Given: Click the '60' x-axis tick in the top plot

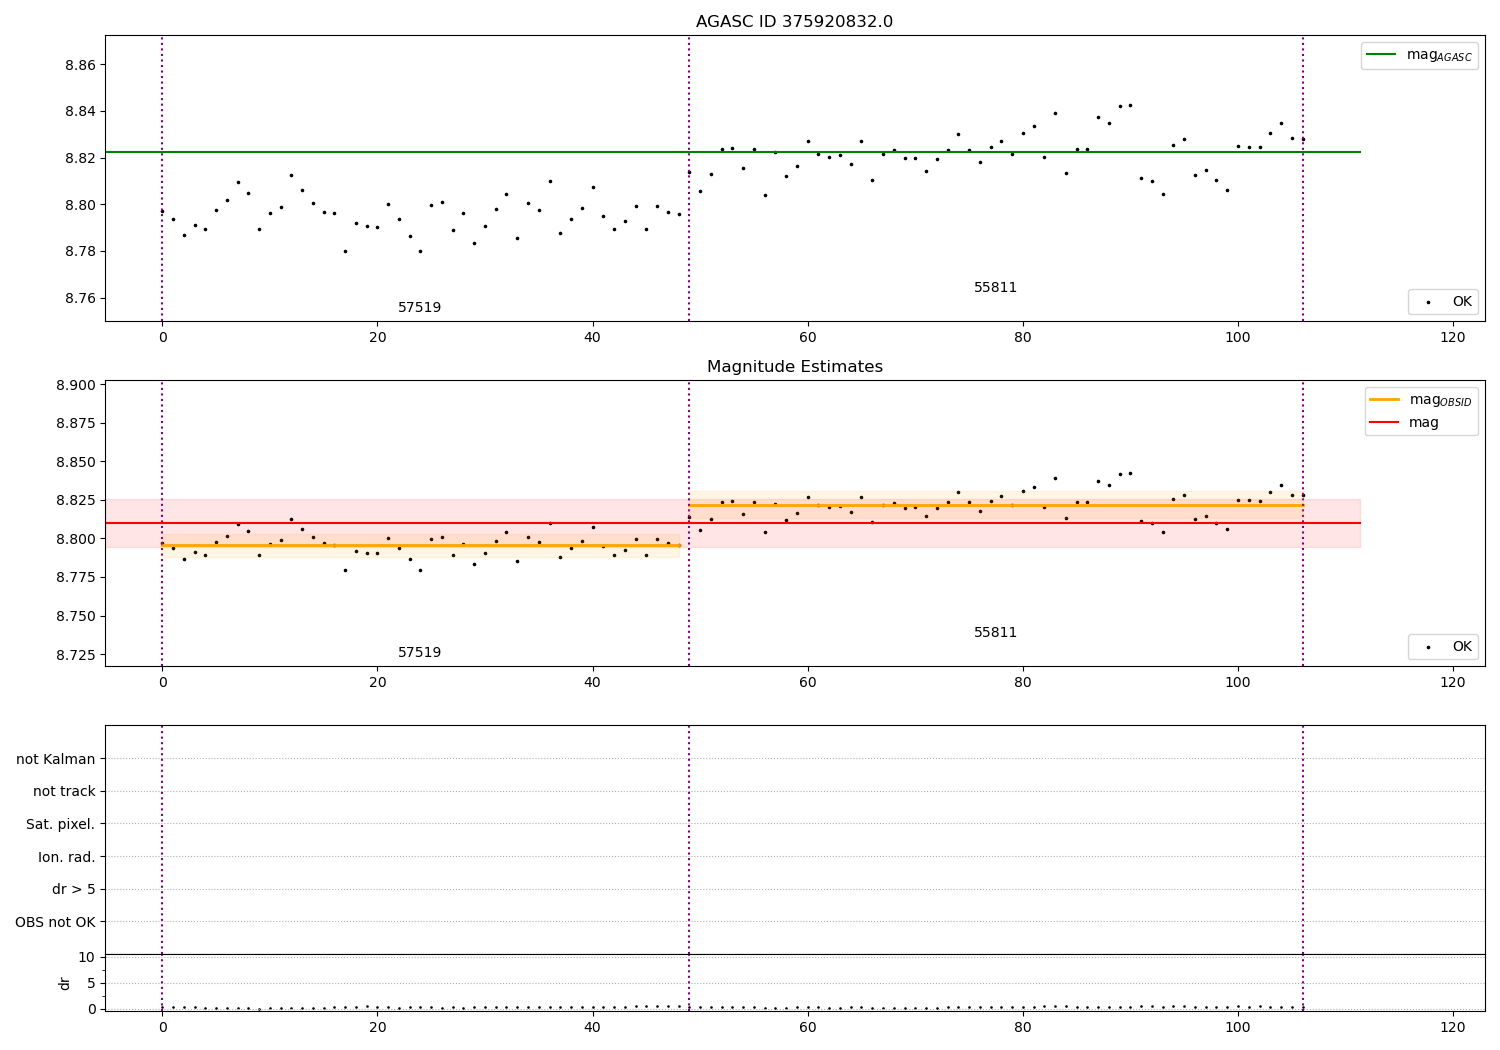Looking at the screenshot, I should (x=808, y=338).
